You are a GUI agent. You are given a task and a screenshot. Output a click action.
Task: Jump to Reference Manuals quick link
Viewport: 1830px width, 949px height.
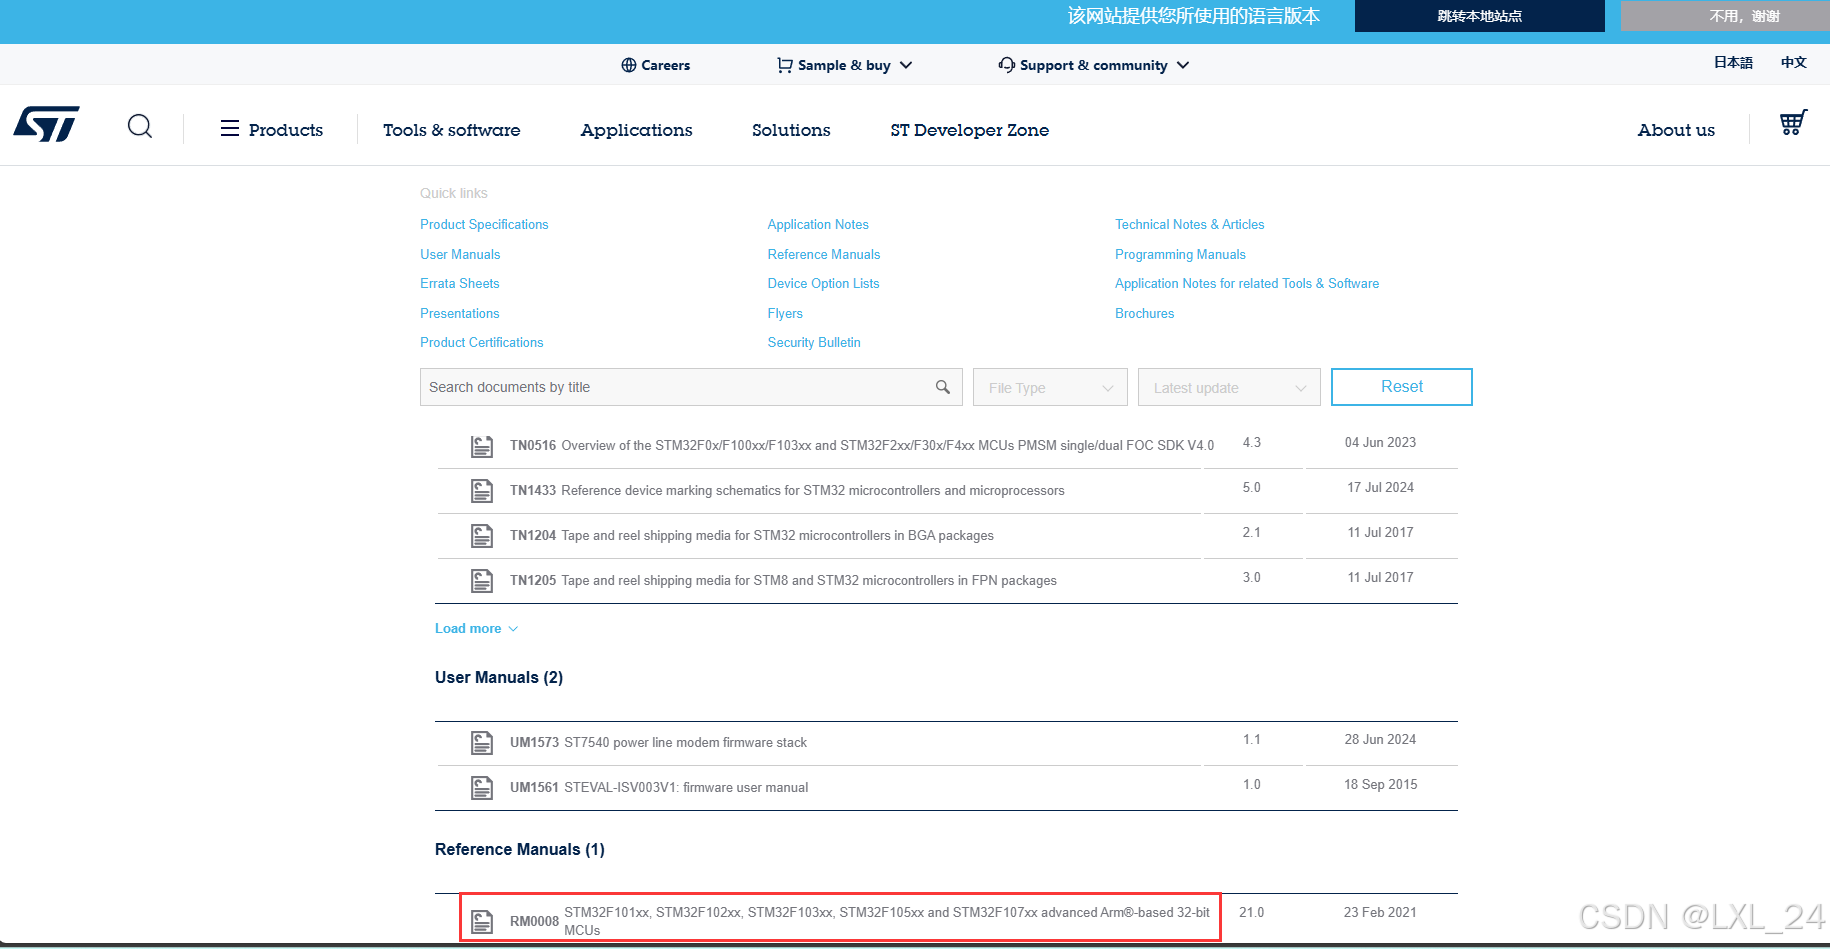(x=824, y=255)
